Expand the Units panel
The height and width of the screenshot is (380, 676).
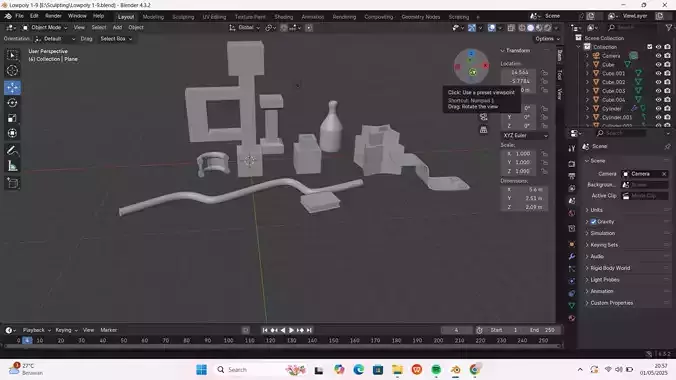597,210
